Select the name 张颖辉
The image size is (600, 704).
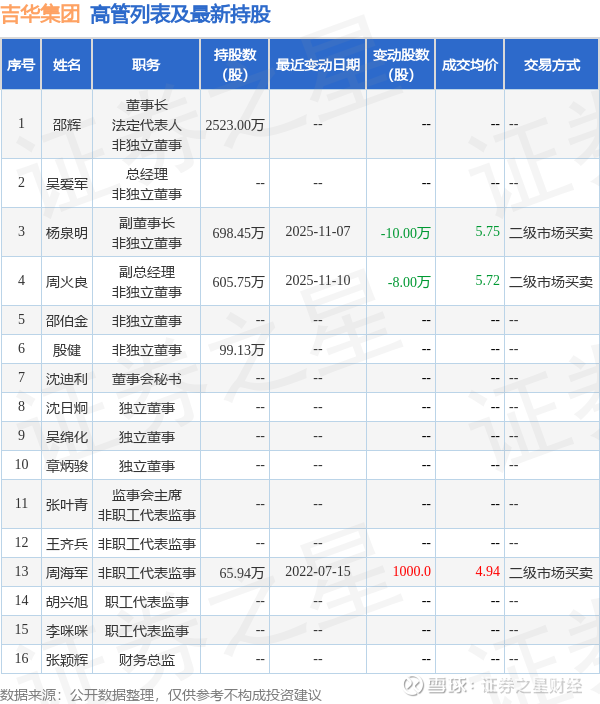(x=67, y=660)
